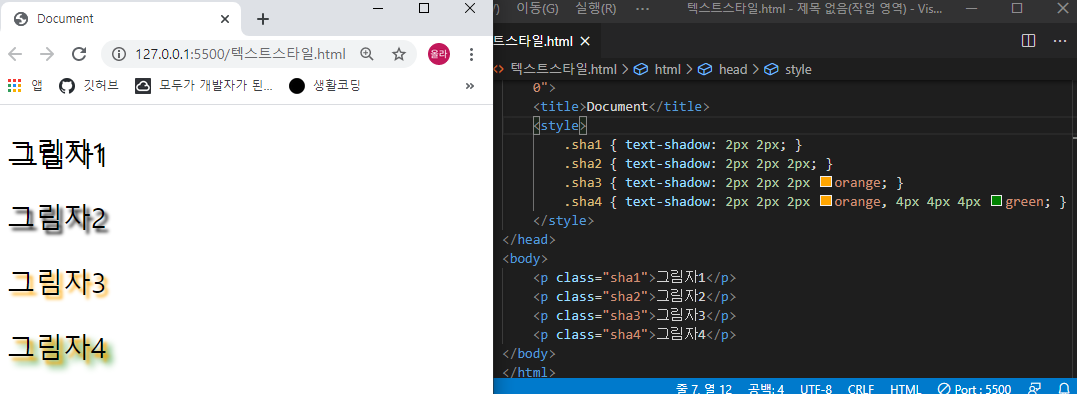Click class="sha3" paragraph line in code
The height and width of the screenshot is (394, 1077).
[x=635, y=316]
